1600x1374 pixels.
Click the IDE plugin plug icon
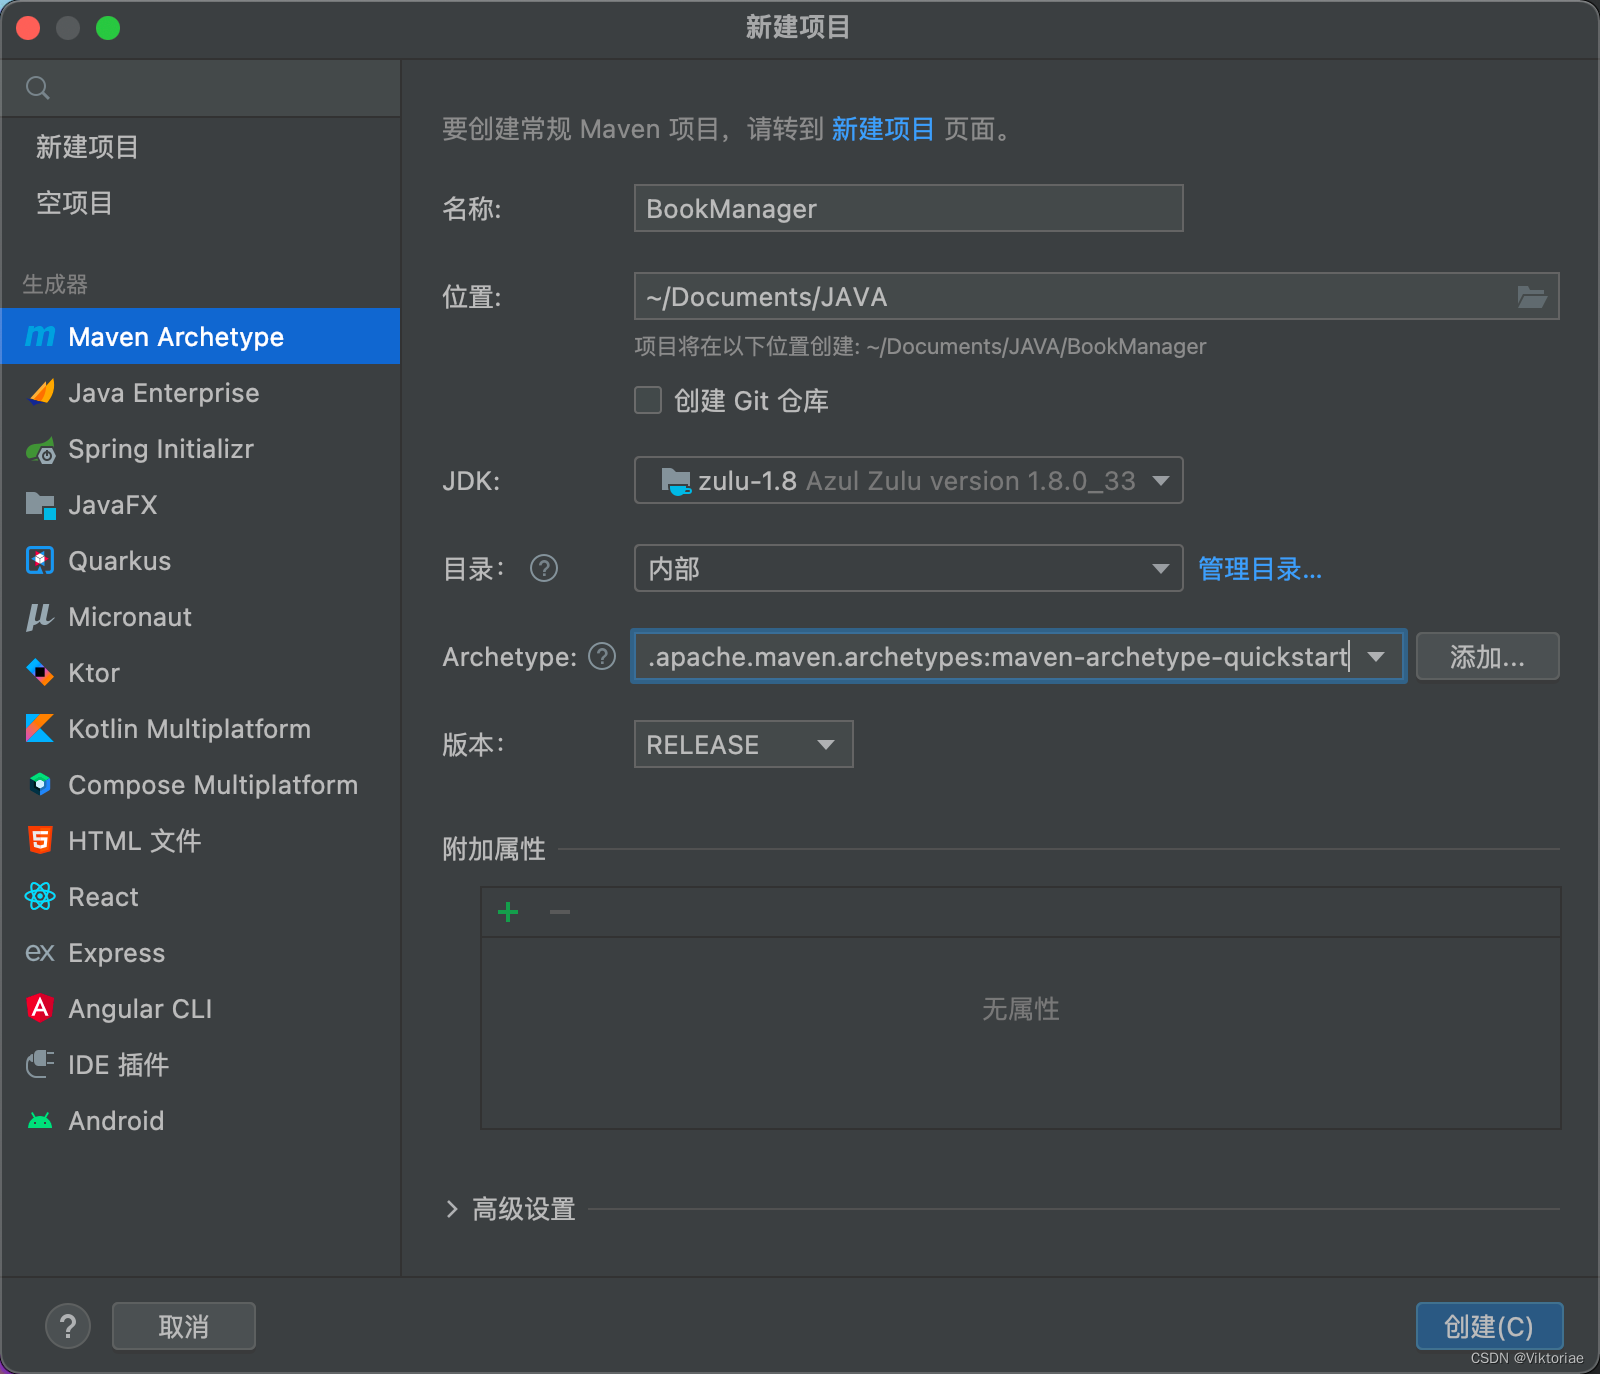pyautogui.click(x=40, y=1064)
